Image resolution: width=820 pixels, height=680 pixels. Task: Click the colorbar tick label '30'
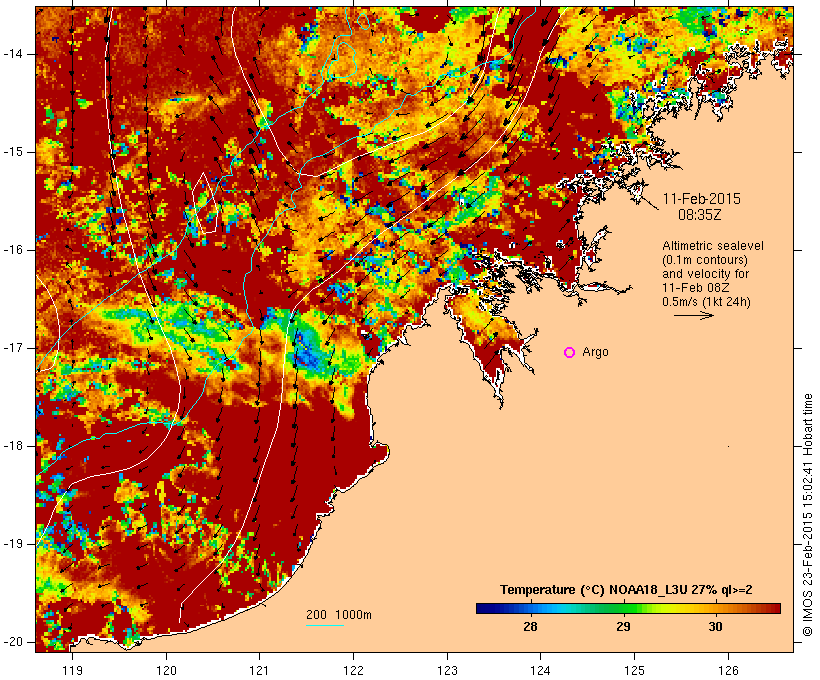click(x=715, y=627)
